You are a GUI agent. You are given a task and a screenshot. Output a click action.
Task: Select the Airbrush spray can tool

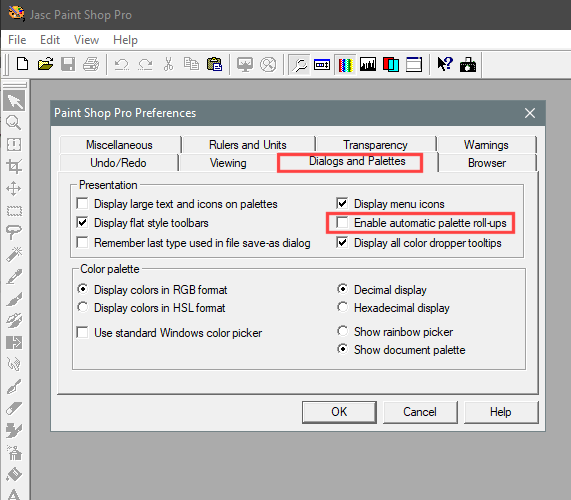pos(14,453)
